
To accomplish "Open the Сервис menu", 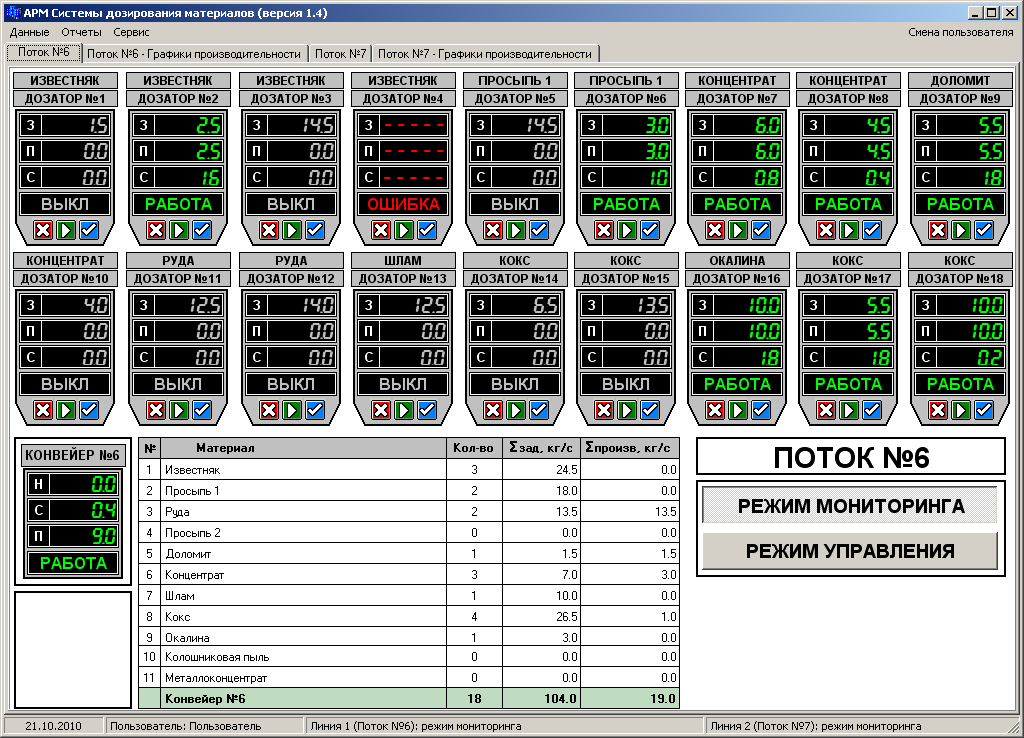I will [x=131, y=32].
